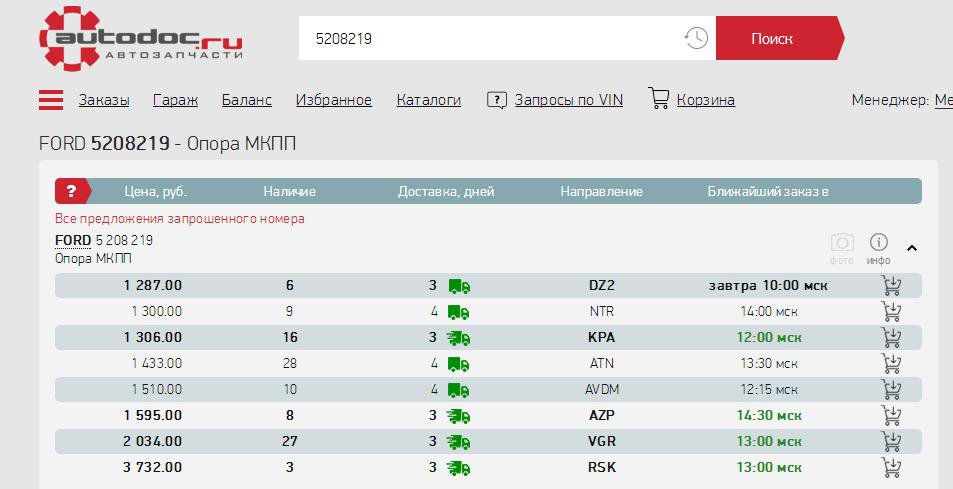Click the page heading FORD 5208219 - Опора МКПП
The image size is (953, 489).
tap(168, 144)
